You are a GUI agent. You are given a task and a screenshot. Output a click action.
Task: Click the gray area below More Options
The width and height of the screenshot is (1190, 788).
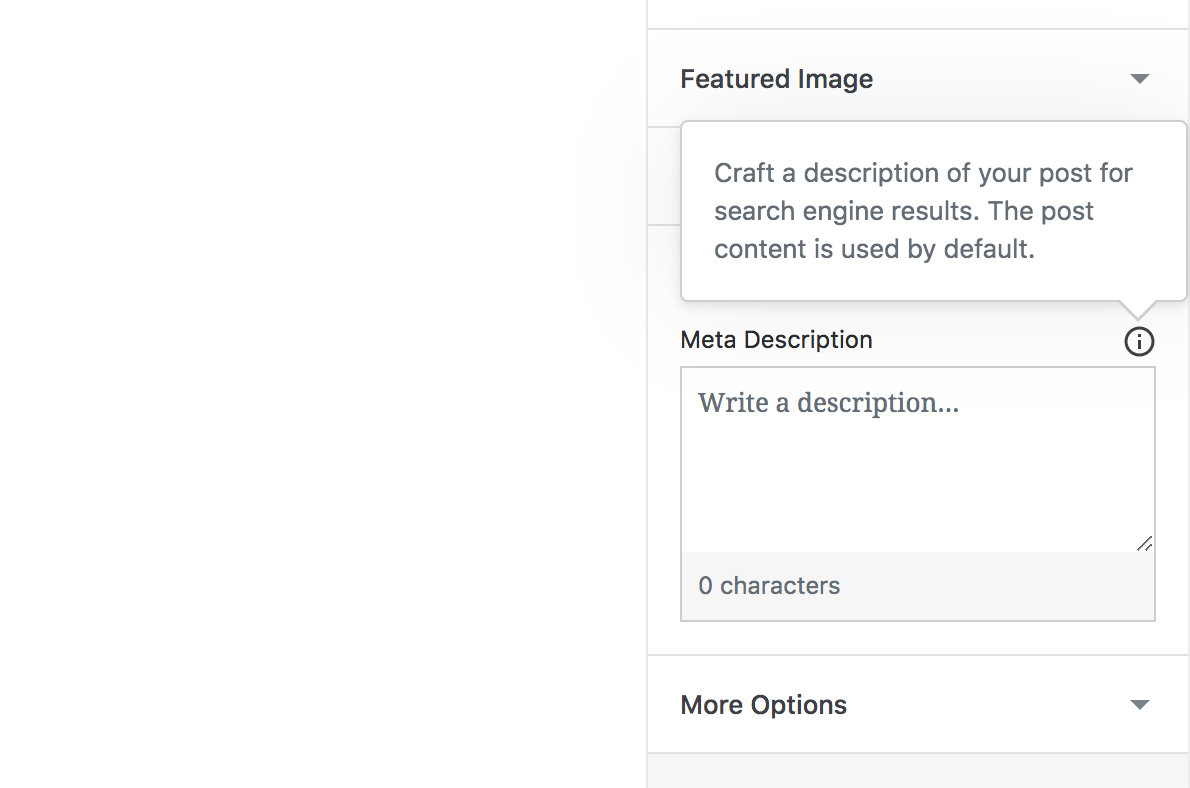[917, 771]
